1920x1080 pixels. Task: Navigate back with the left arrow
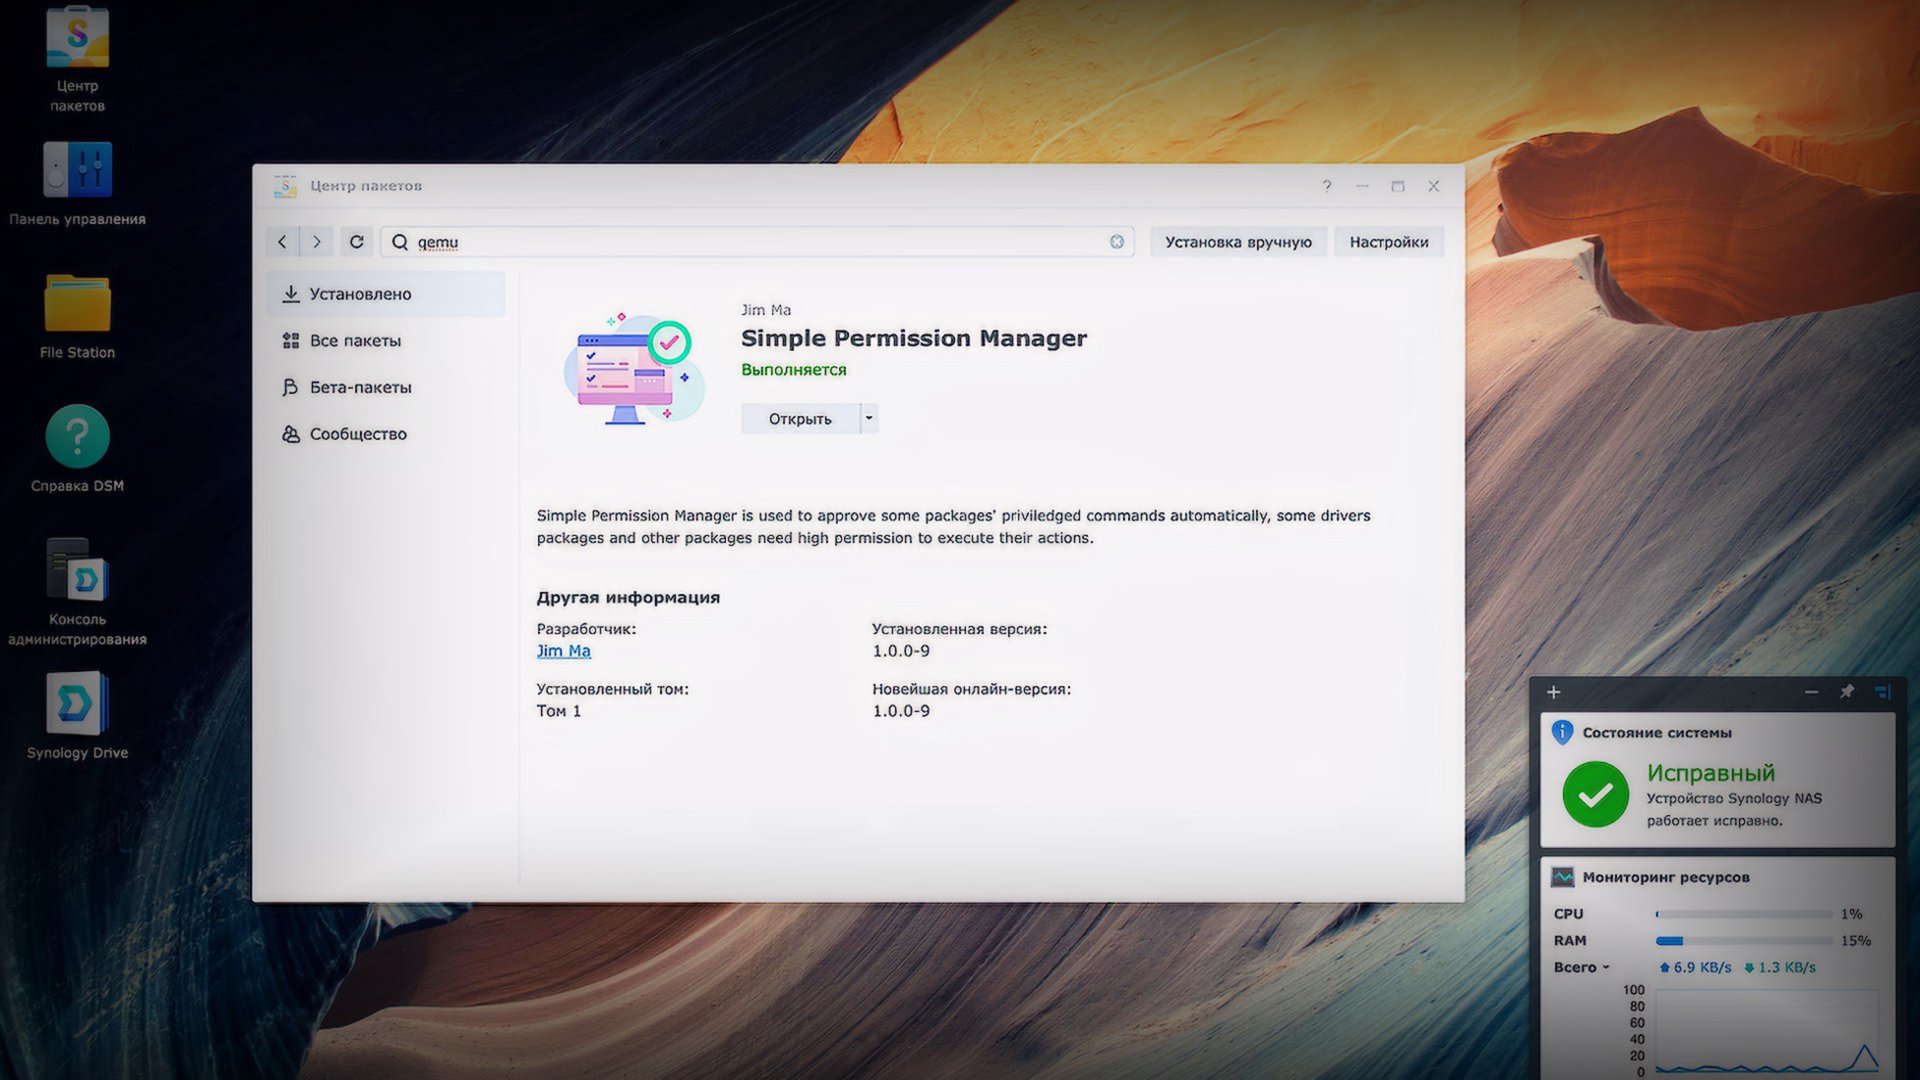(x=282, y=241)
